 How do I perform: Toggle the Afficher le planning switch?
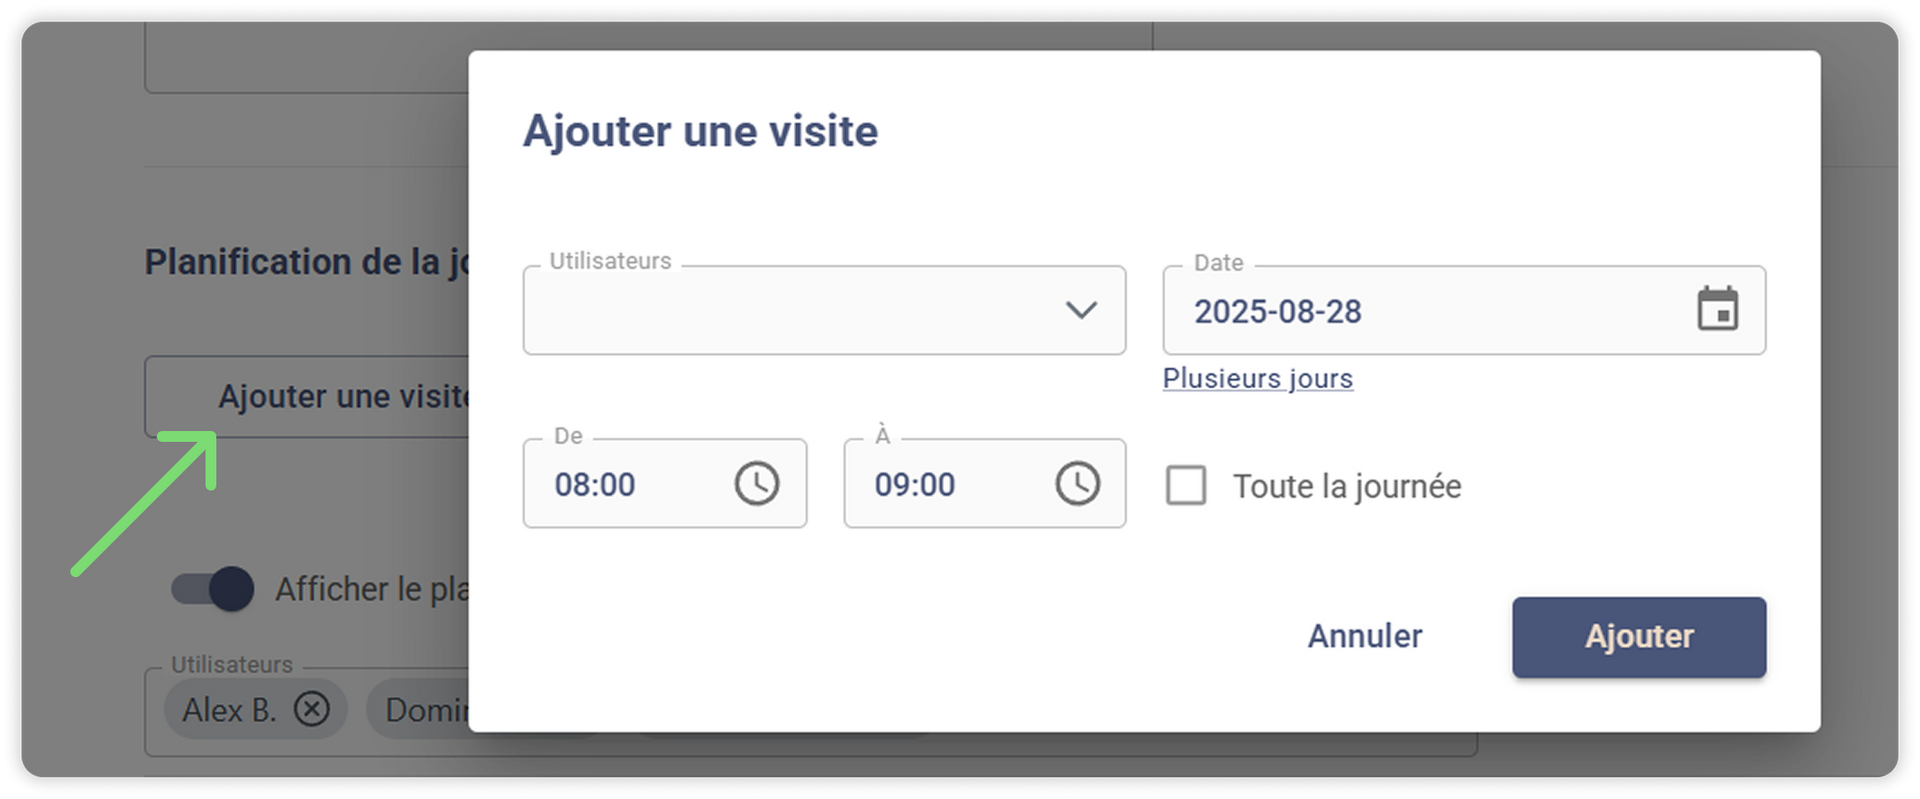tap(212, 589)
